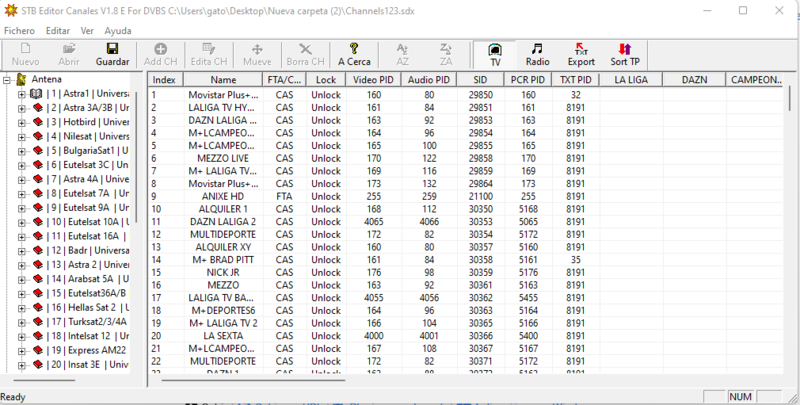Open the Ayuda menu
800x405 pixels.
pyautogui.click(x=118, y=31)
